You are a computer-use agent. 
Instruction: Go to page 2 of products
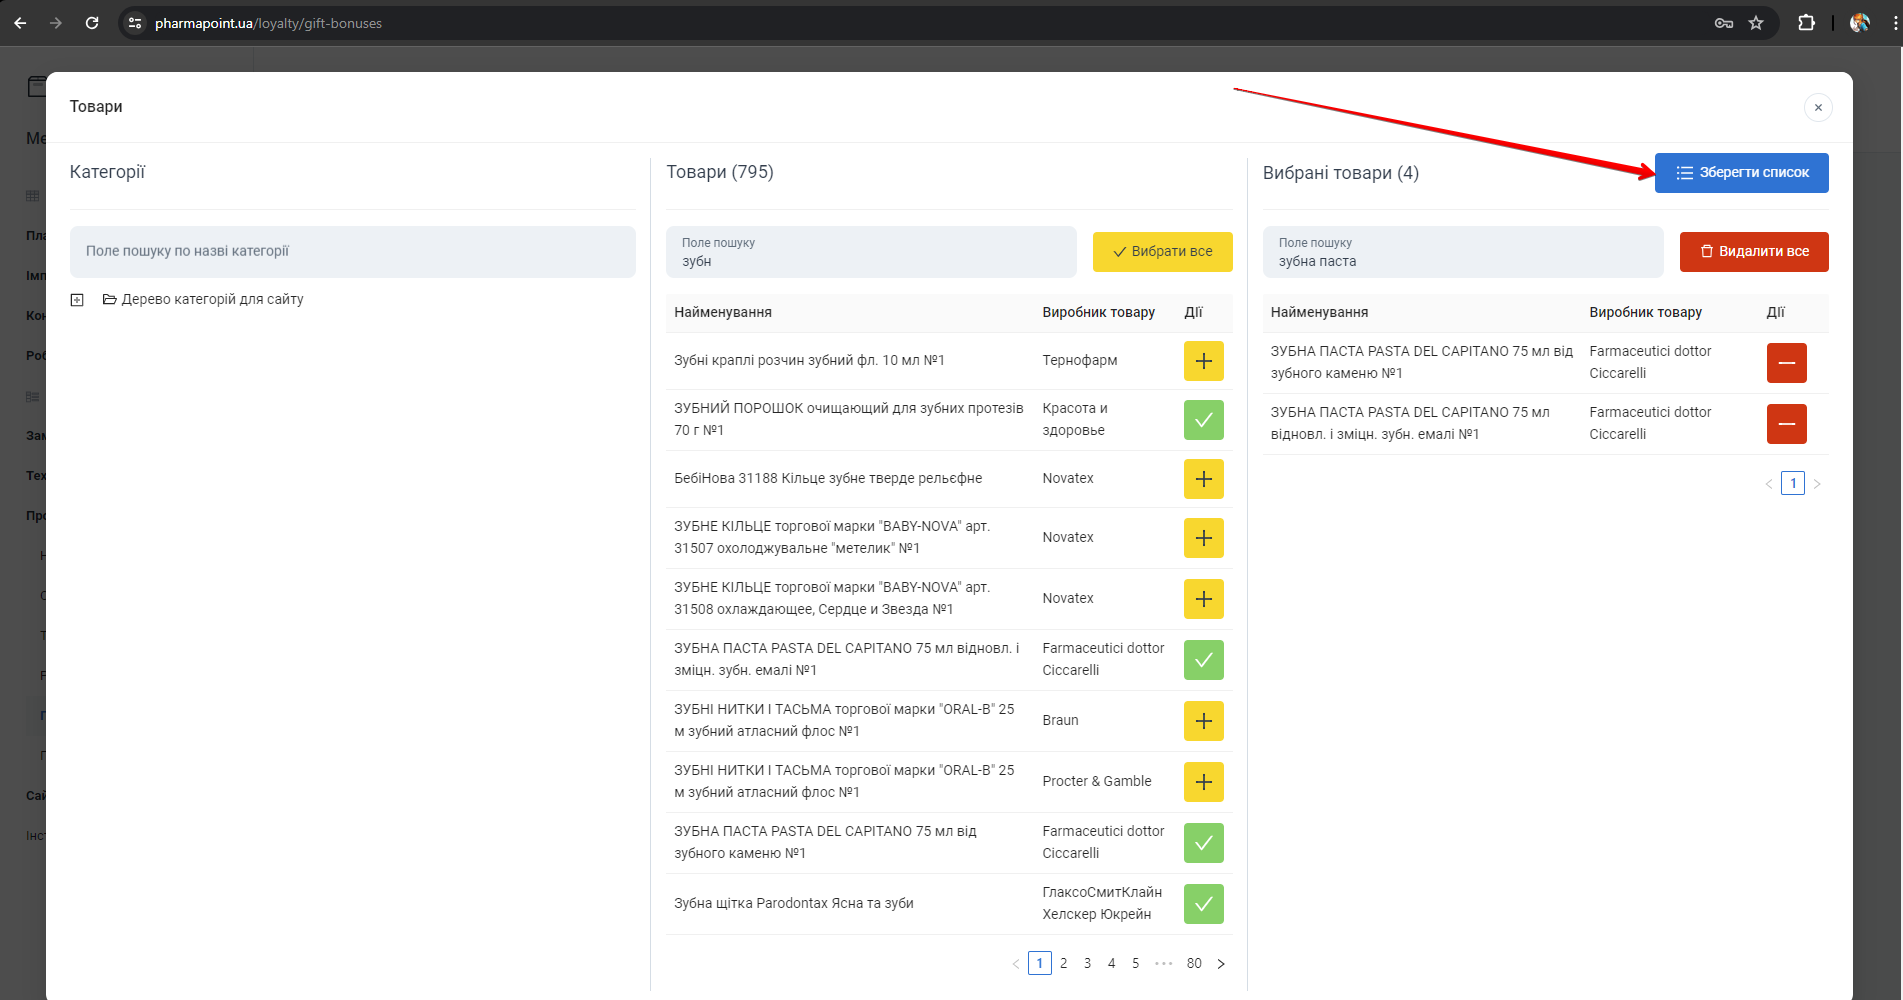[x=1063, y=964]
